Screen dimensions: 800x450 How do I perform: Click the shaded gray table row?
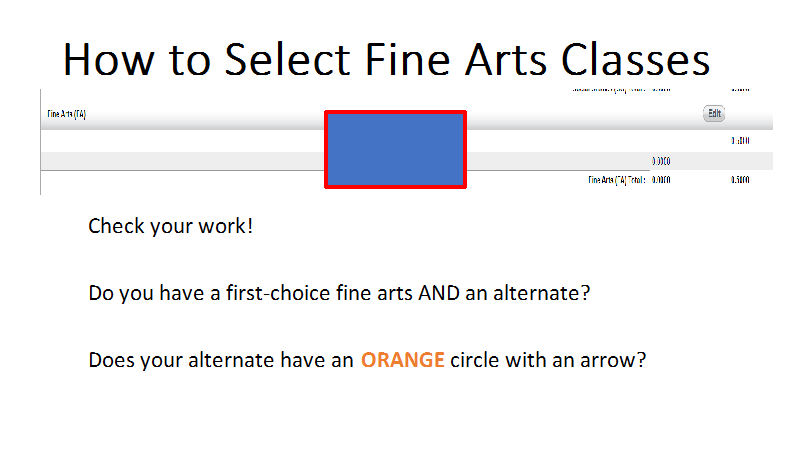pyautogui.click(x=407, y=161)
